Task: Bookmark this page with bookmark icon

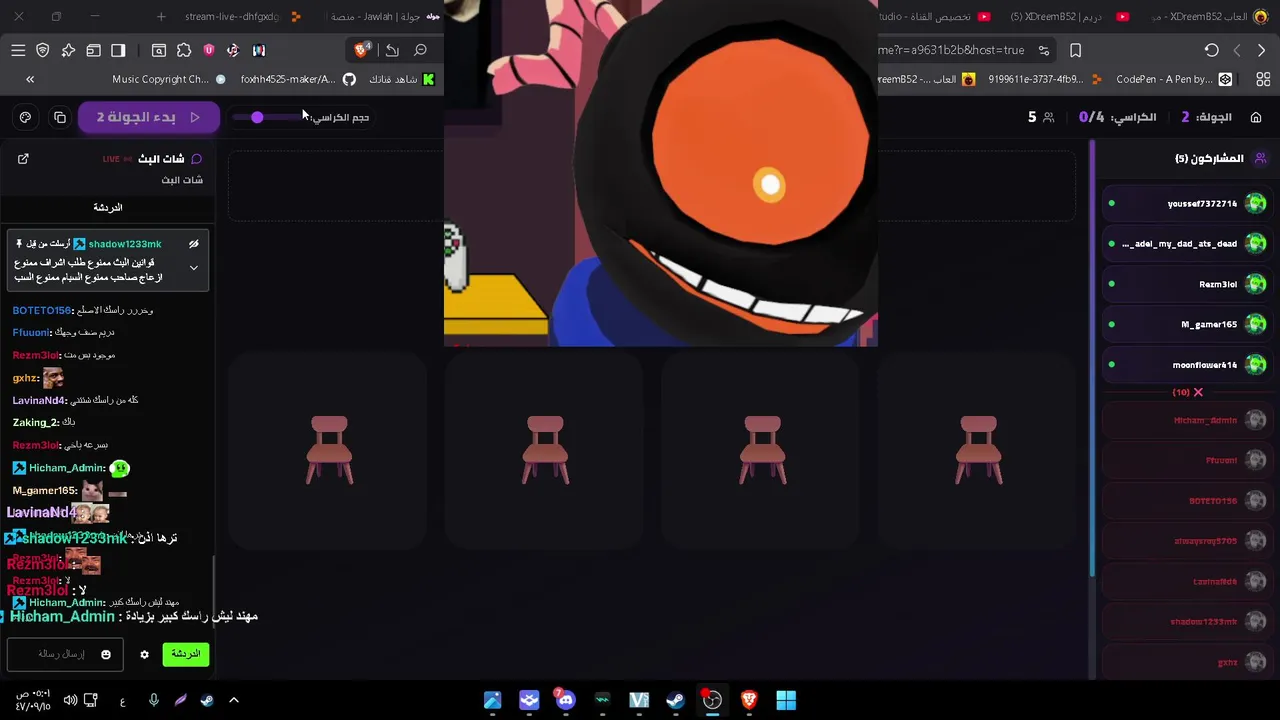Action: pos(1076,50)
